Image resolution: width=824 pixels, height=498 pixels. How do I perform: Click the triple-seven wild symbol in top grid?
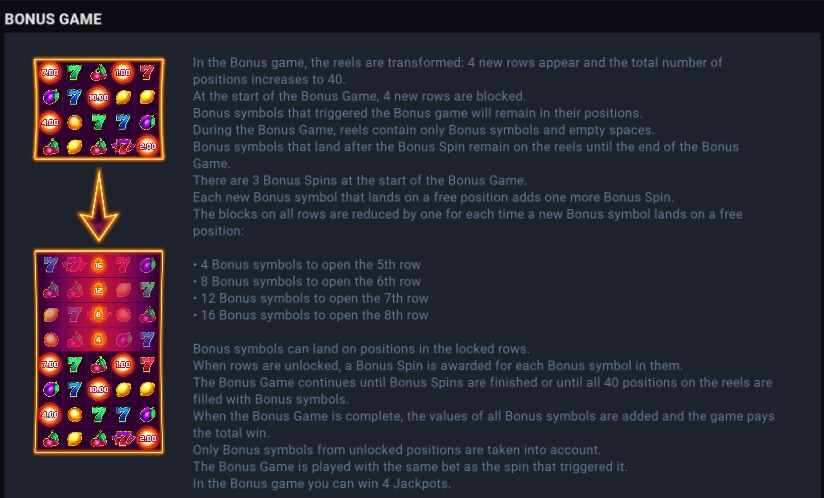(123, 146)
